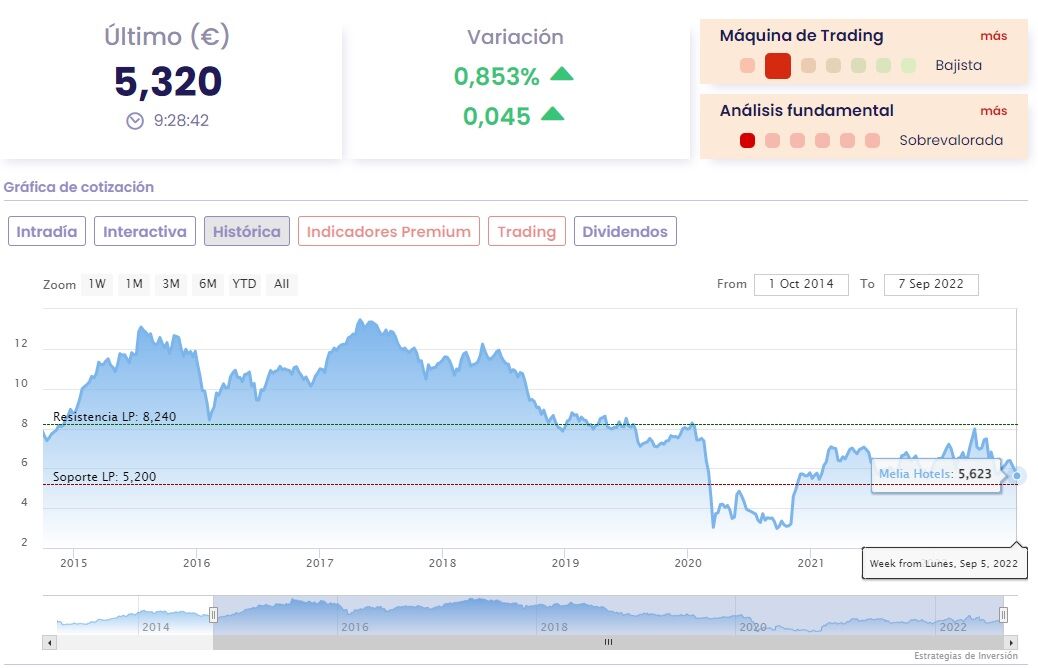The height and width of the screenshot is (668, 1038).
Task: Click the left navigator range handle
Action: (x=213, y=615)
